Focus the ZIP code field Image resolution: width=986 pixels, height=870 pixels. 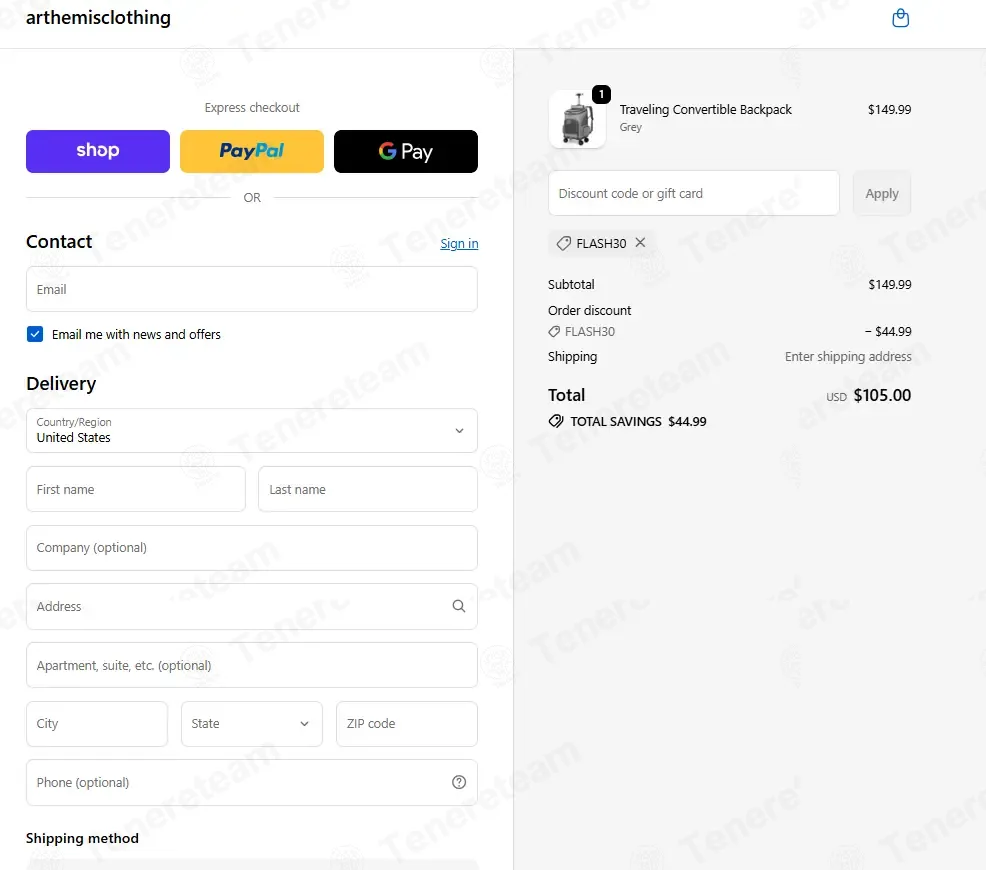(407, 724)
